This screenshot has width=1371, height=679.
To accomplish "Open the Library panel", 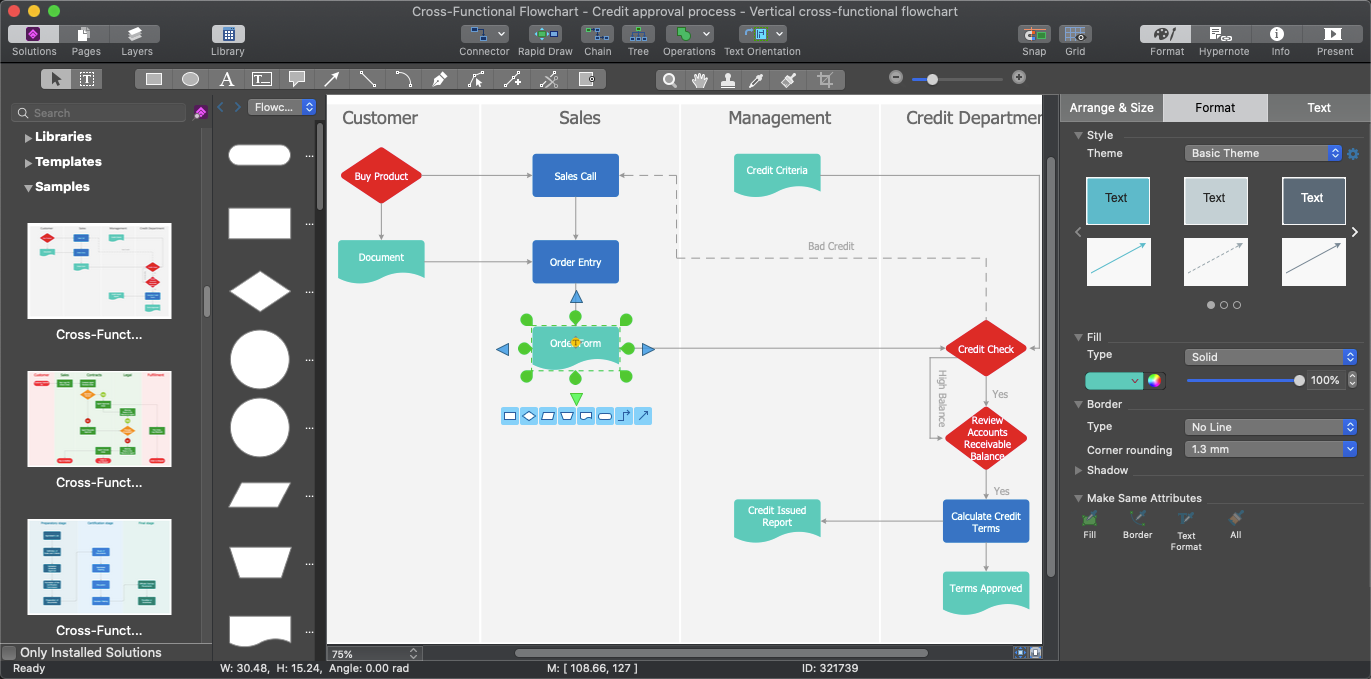I will pos(228,40).
